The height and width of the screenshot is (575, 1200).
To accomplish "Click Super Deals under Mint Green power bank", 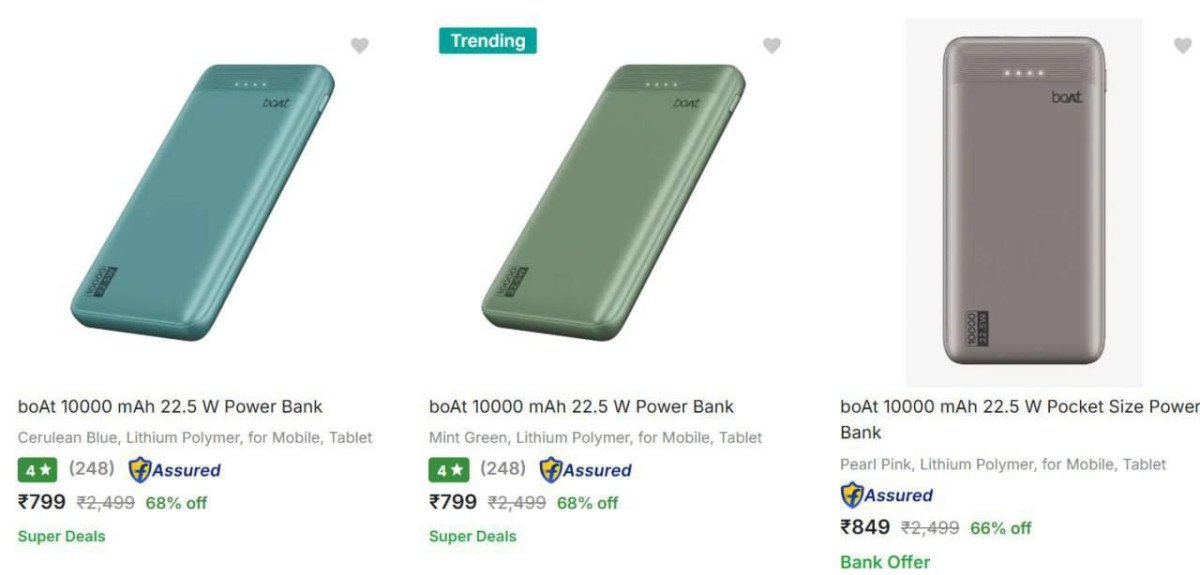I will tap(472, 536).
